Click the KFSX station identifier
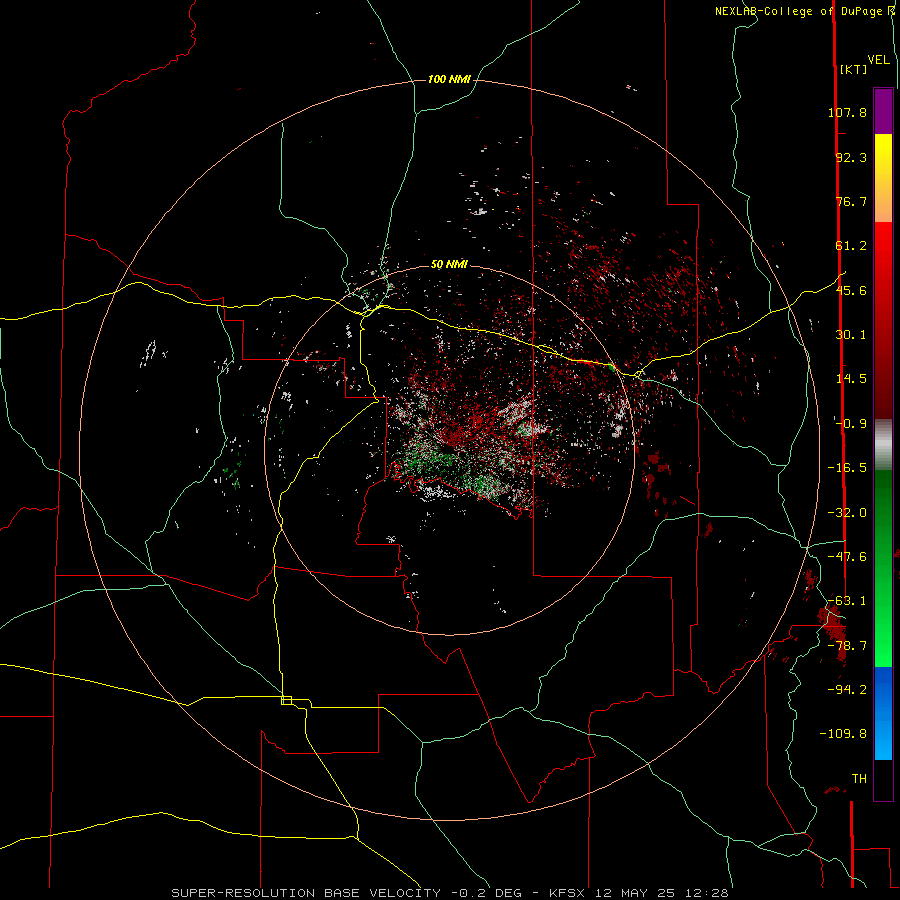The image size is (900, 900). [x=567, y=894]
